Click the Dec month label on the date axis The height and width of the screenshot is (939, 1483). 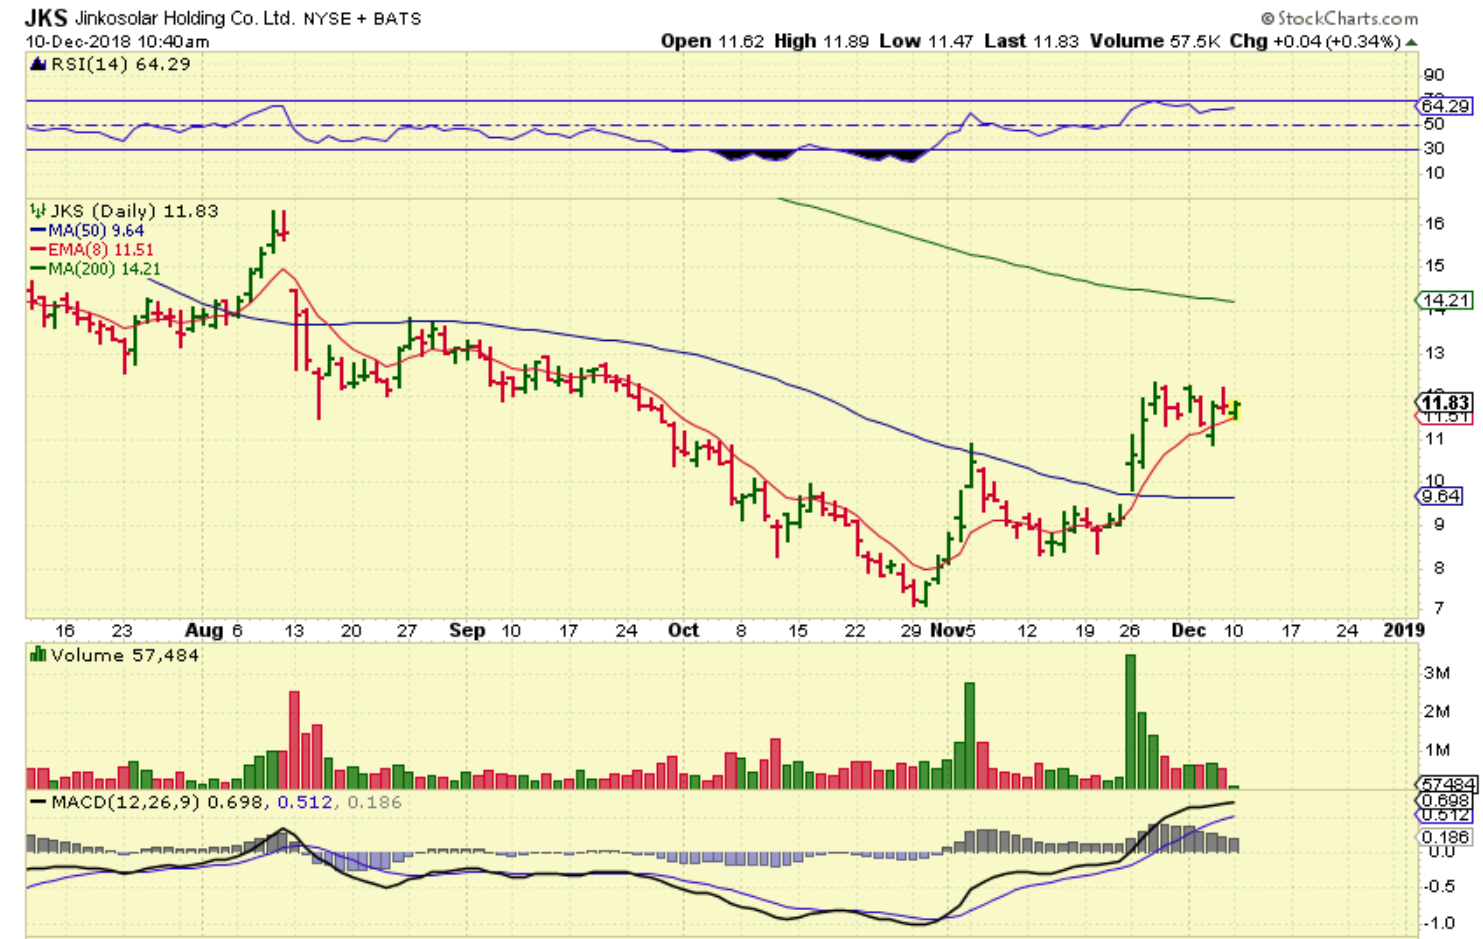(1189, 630)
